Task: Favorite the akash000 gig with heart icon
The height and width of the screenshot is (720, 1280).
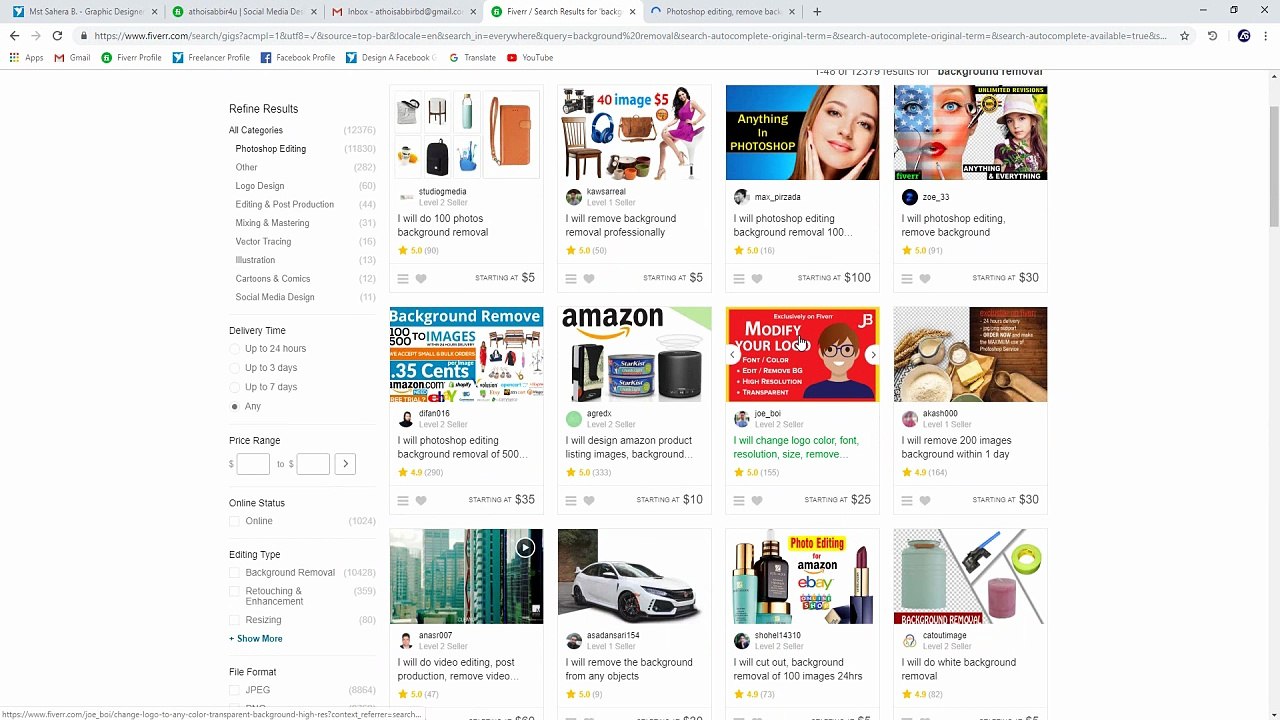Action: 925,501
